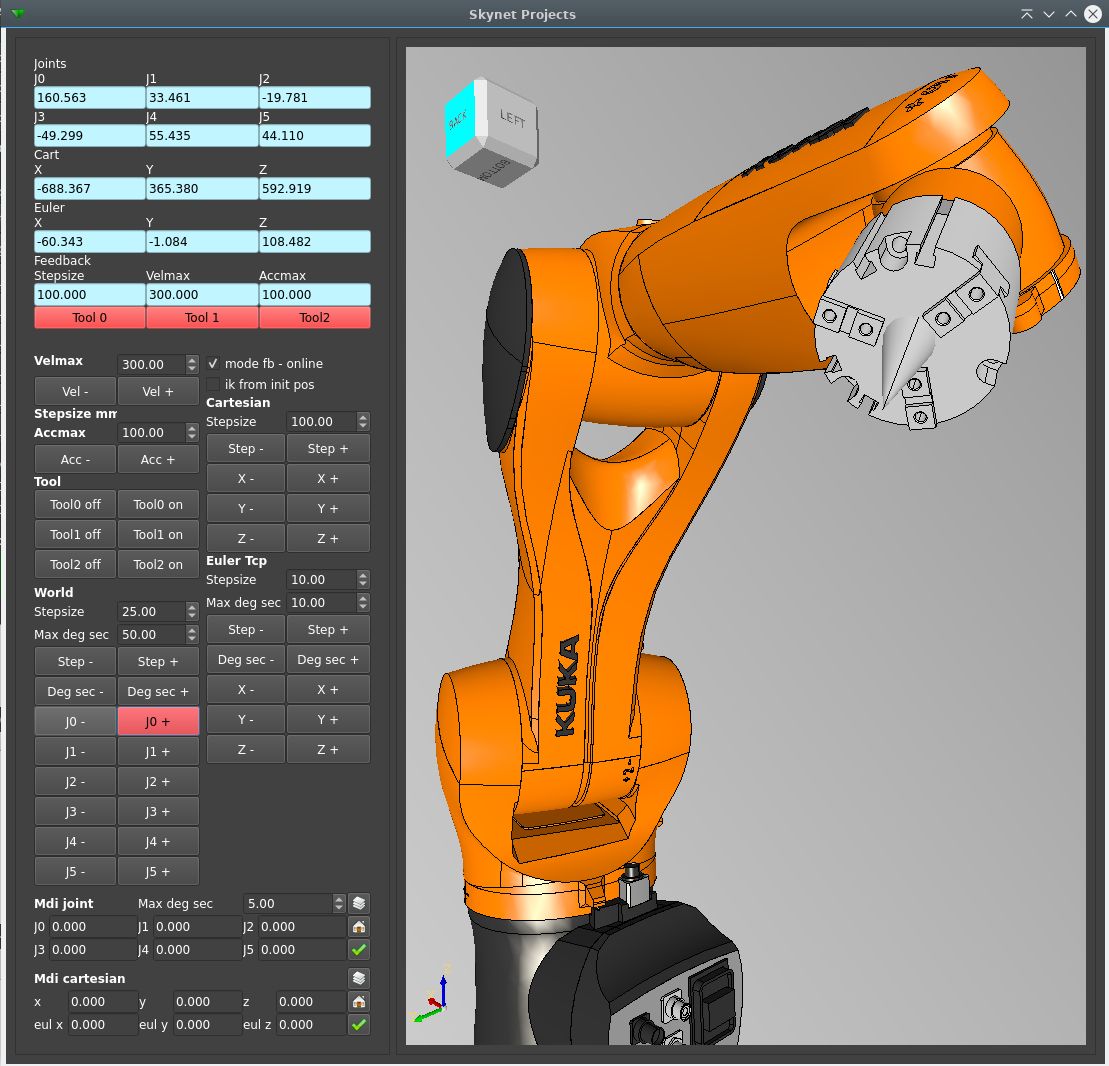Image resolution: width=1109 pixels, height=1066 pixels.
Task: Increase acceleration with Acc + button
Action: pyautogui.click(x=158, y=459)
